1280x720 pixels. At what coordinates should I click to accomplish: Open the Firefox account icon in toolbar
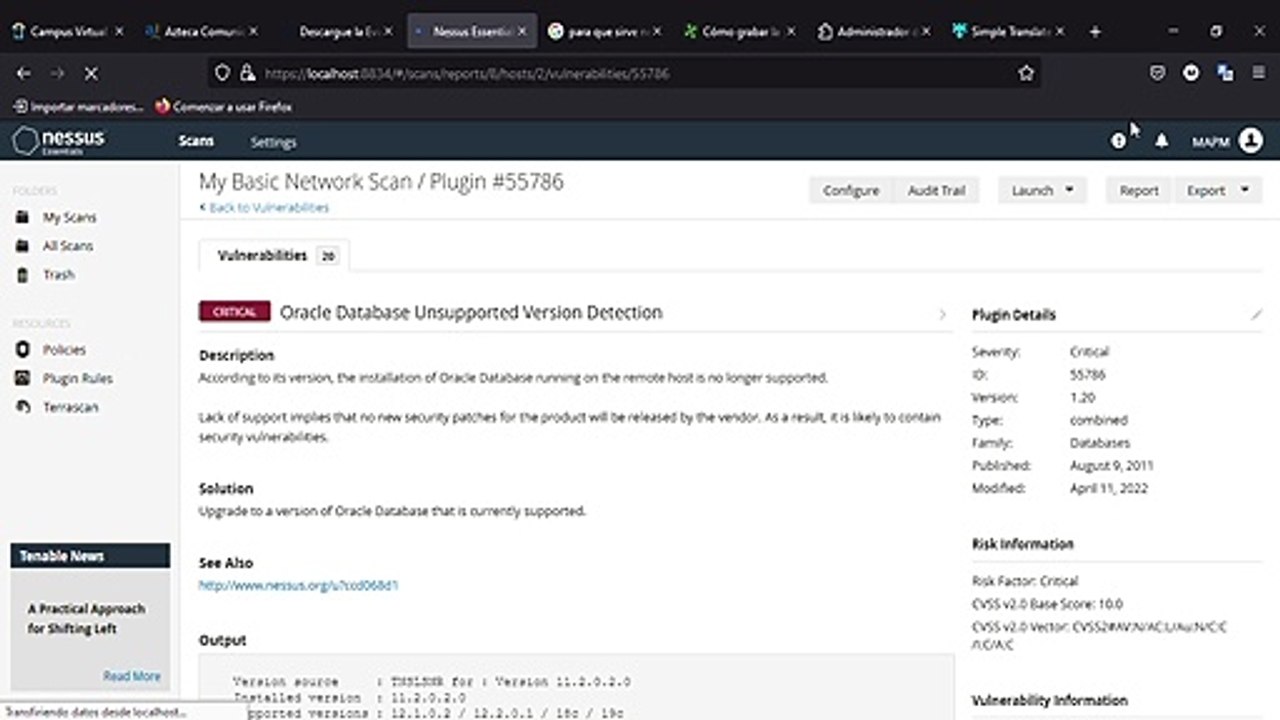pyautogui.click(x=1191, y=73)
